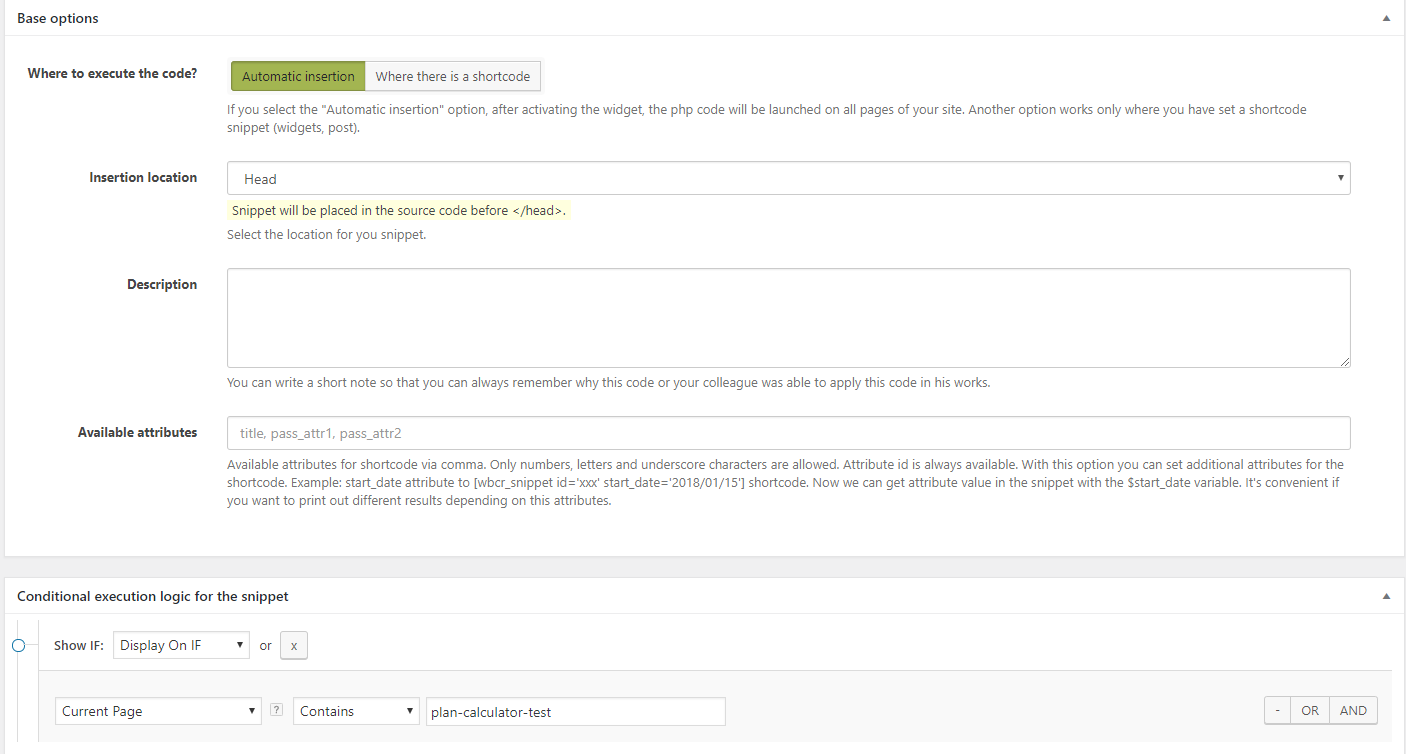This screenshot has width=1406, height=754.
Task: Focus the Available attributes input field
Action: click(x=788, y=433)
